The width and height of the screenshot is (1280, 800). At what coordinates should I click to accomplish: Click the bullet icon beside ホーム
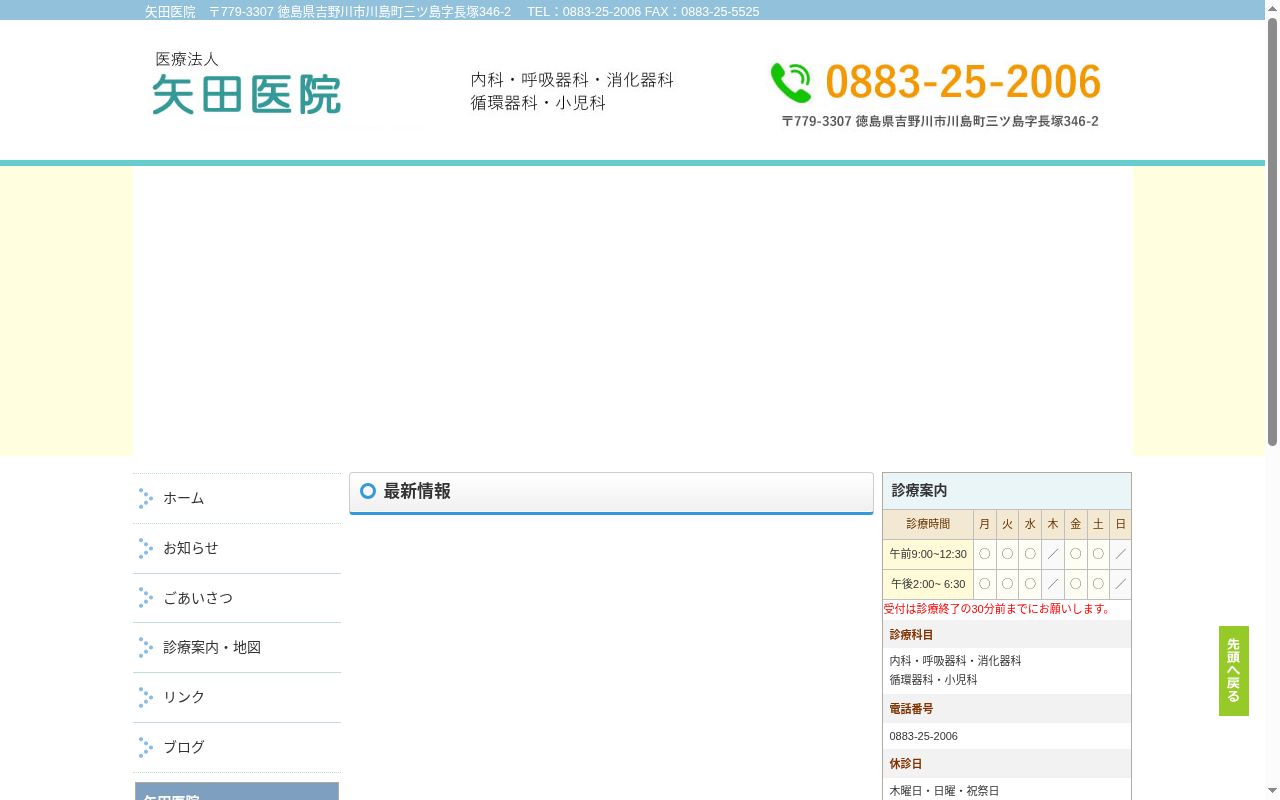point(146,498)
